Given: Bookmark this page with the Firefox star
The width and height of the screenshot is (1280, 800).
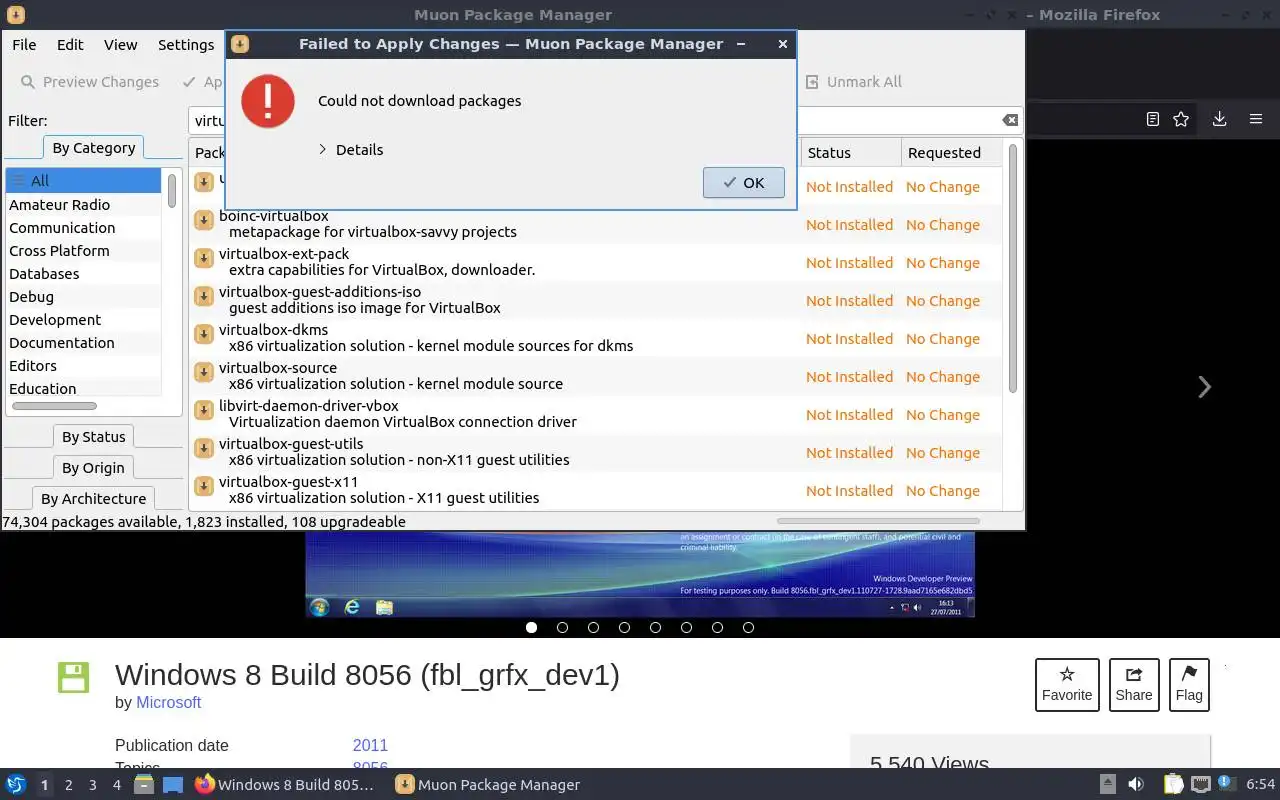Looking at the screenshot, I should (1181, 119).
